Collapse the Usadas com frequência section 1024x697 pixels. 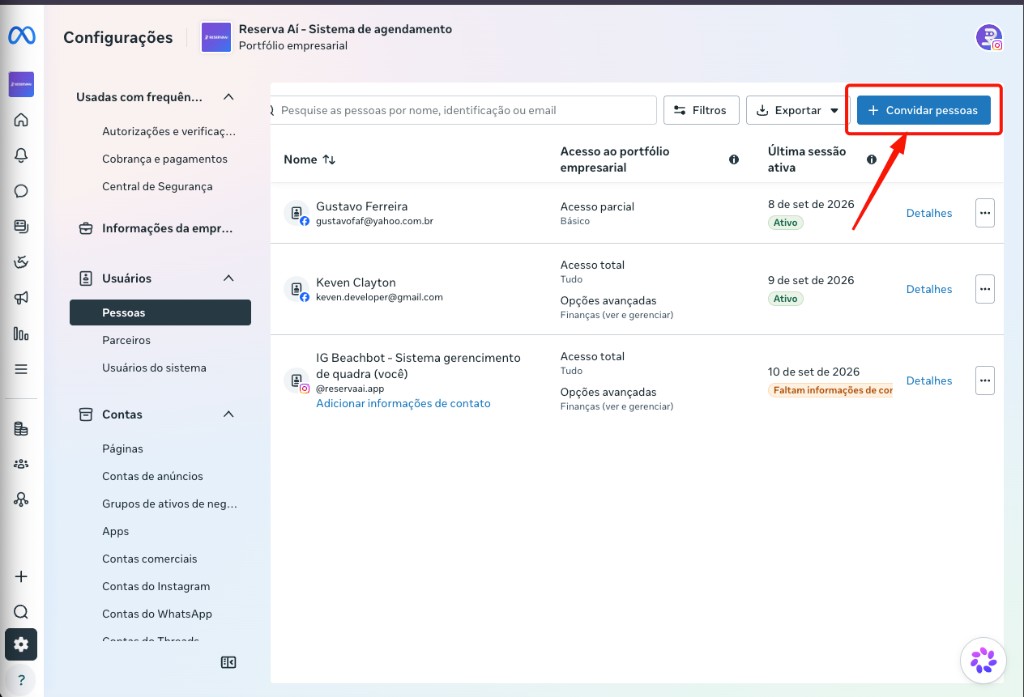(229, 97)
